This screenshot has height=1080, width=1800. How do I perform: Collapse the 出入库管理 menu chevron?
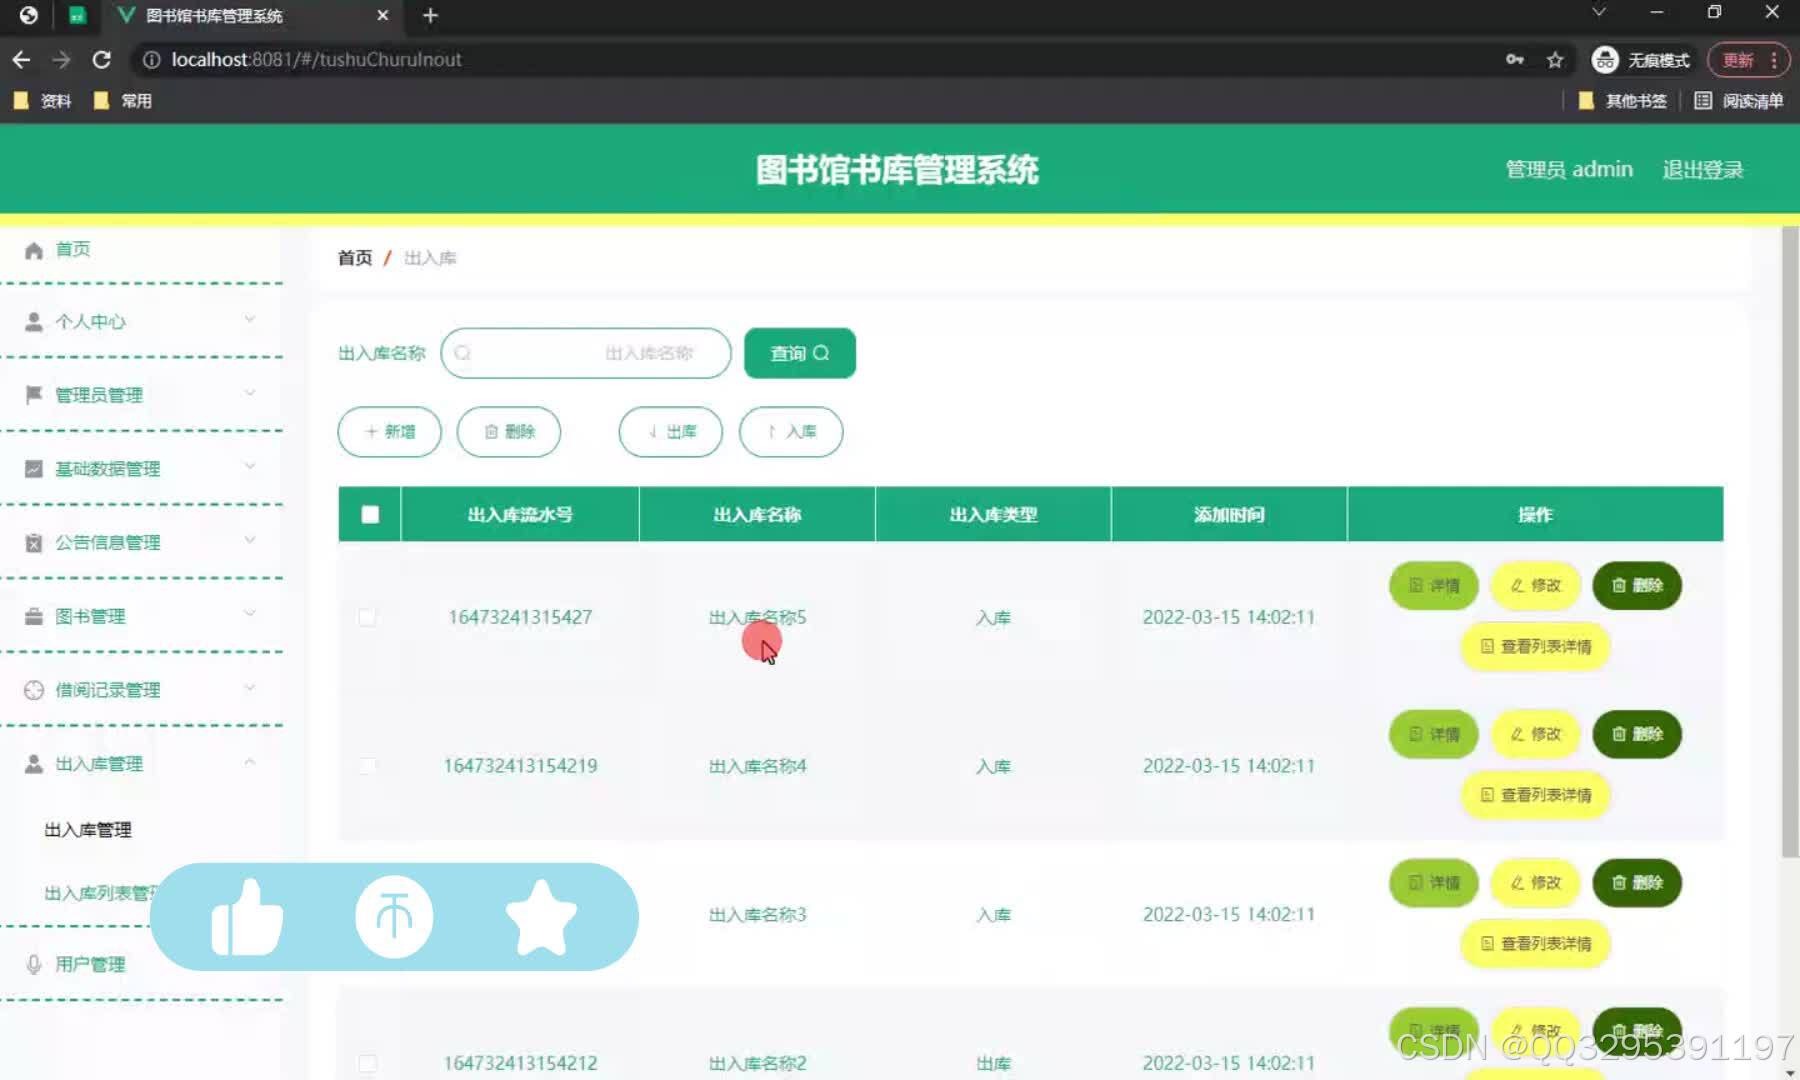pos(250,762)
